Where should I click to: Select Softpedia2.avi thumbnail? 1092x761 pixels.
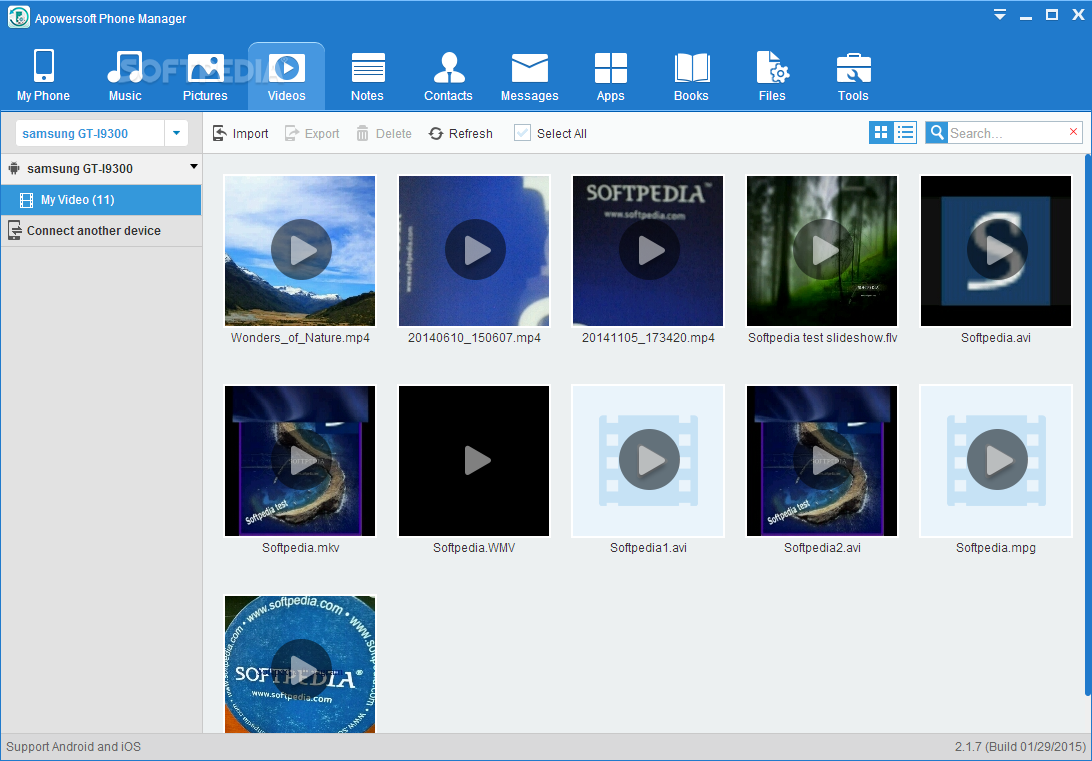tap(822, 461)
